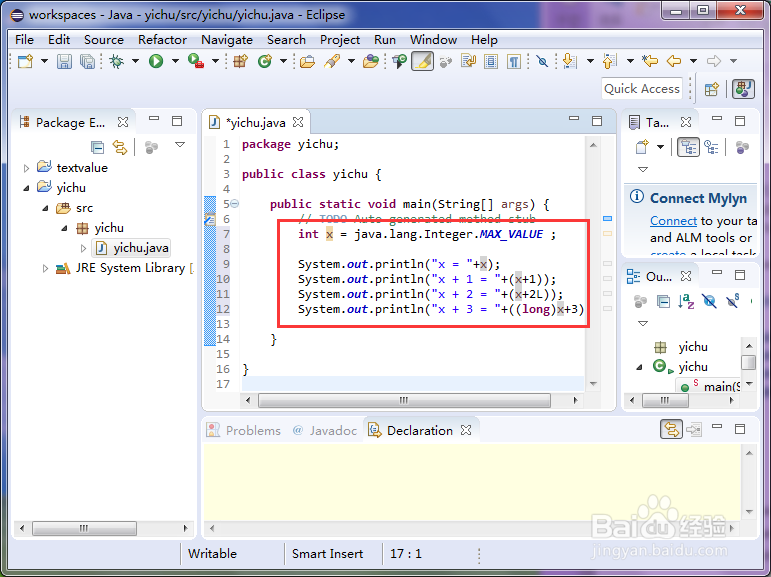Click the Quick Access field

pos(642,89)
